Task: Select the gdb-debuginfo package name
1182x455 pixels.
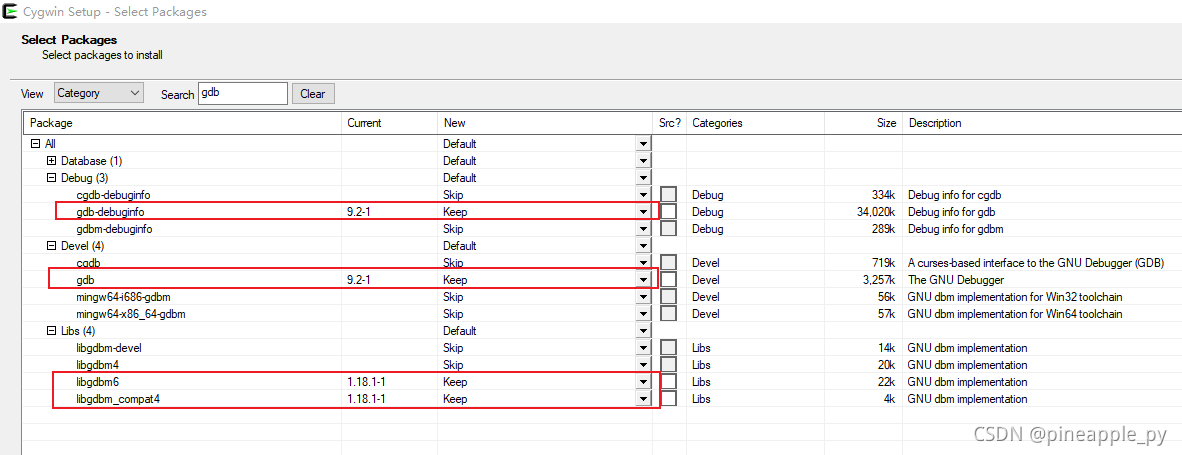Action: [x=110, y=212]
